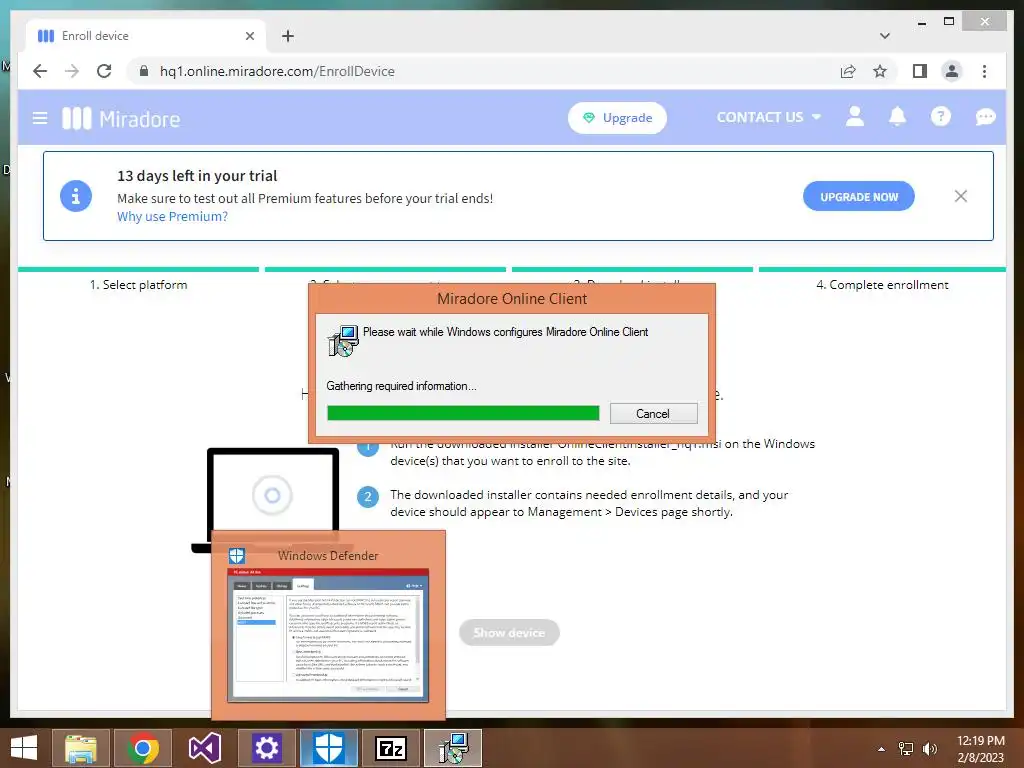This screenshot has height=768, width=1024.
Task: Open File Explorer from taskbar
Action: [x=80, y=748]
